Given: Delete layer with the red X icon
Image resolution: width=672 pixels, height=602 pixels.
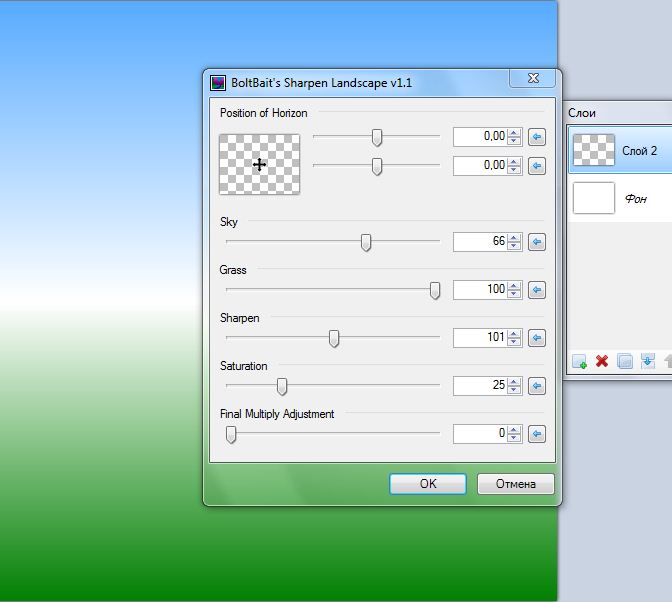Looking at the screenshot, I should click(602, 361).
